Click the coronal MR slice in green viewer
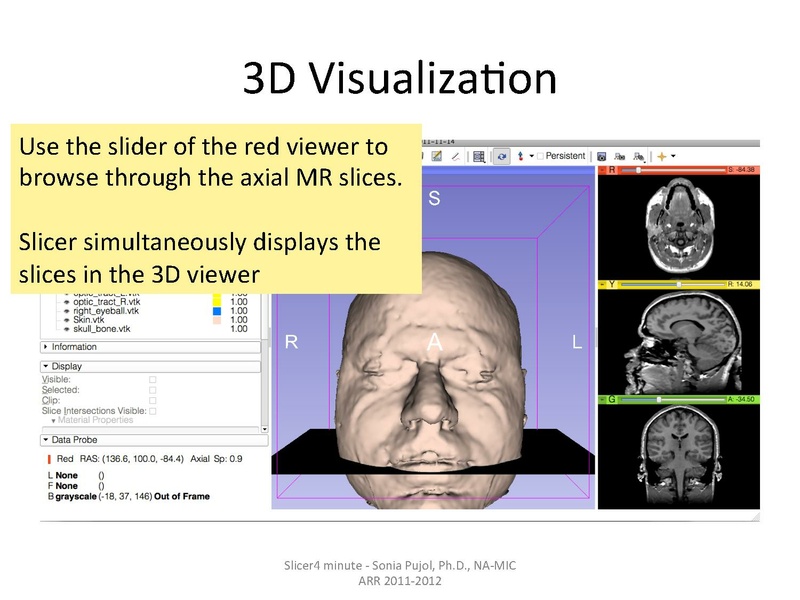 (x=680, y=456)
